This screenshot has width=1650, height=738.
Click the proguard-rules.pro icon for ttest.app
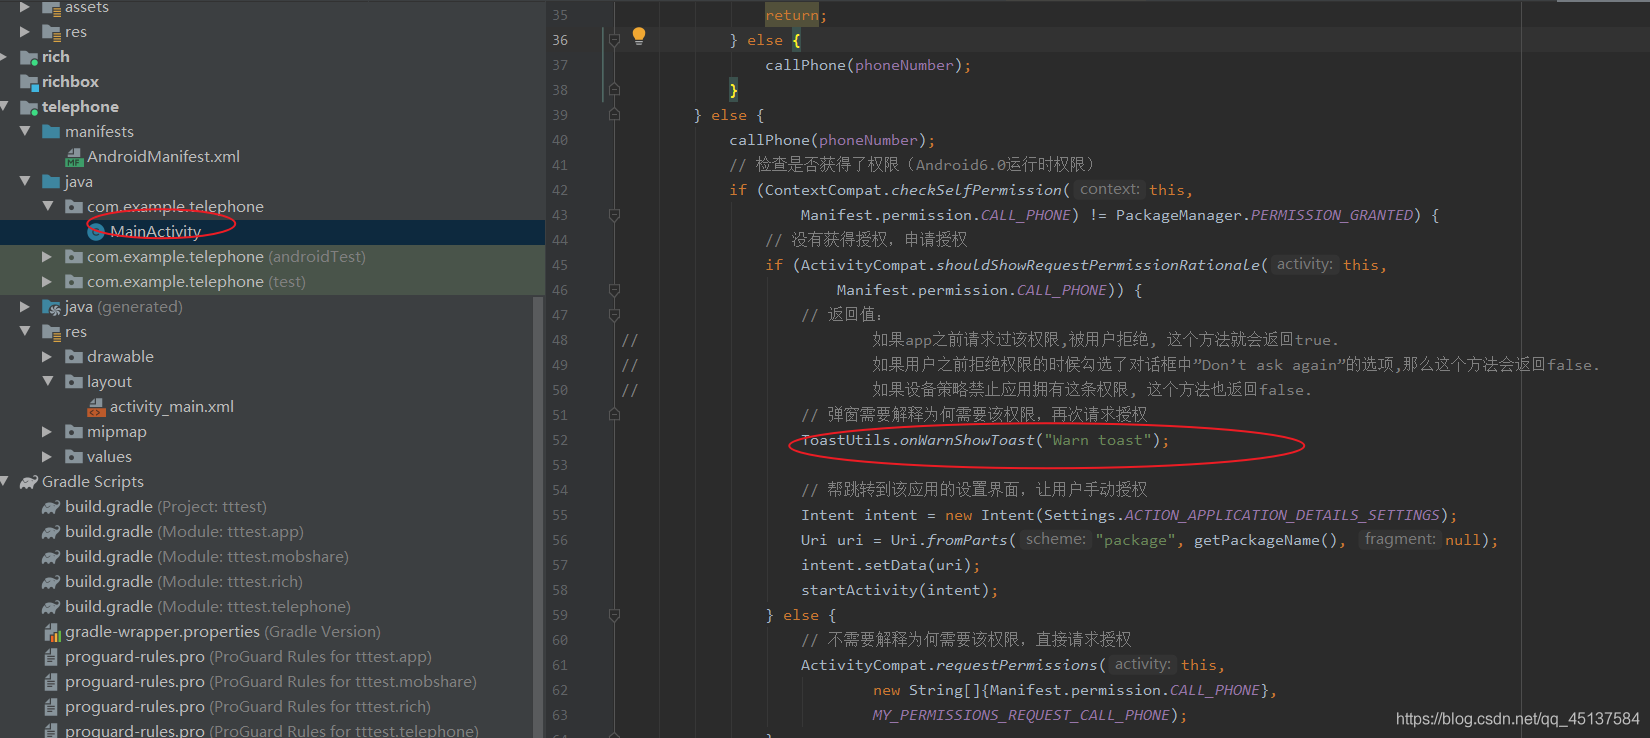pos(51,657)
